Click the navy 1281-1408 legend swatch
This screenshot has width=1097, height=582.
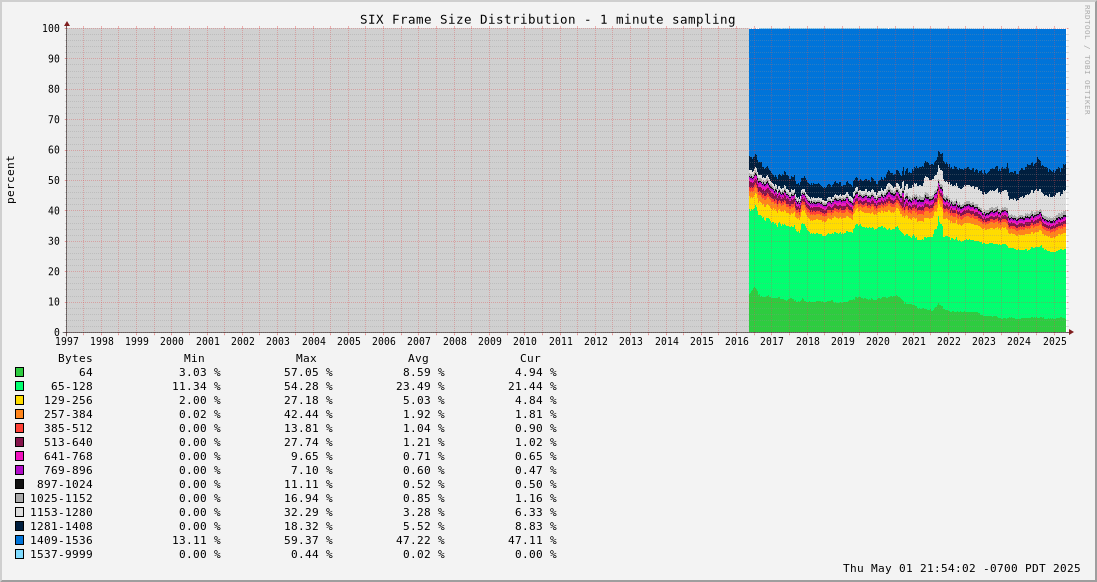(20, 526)
